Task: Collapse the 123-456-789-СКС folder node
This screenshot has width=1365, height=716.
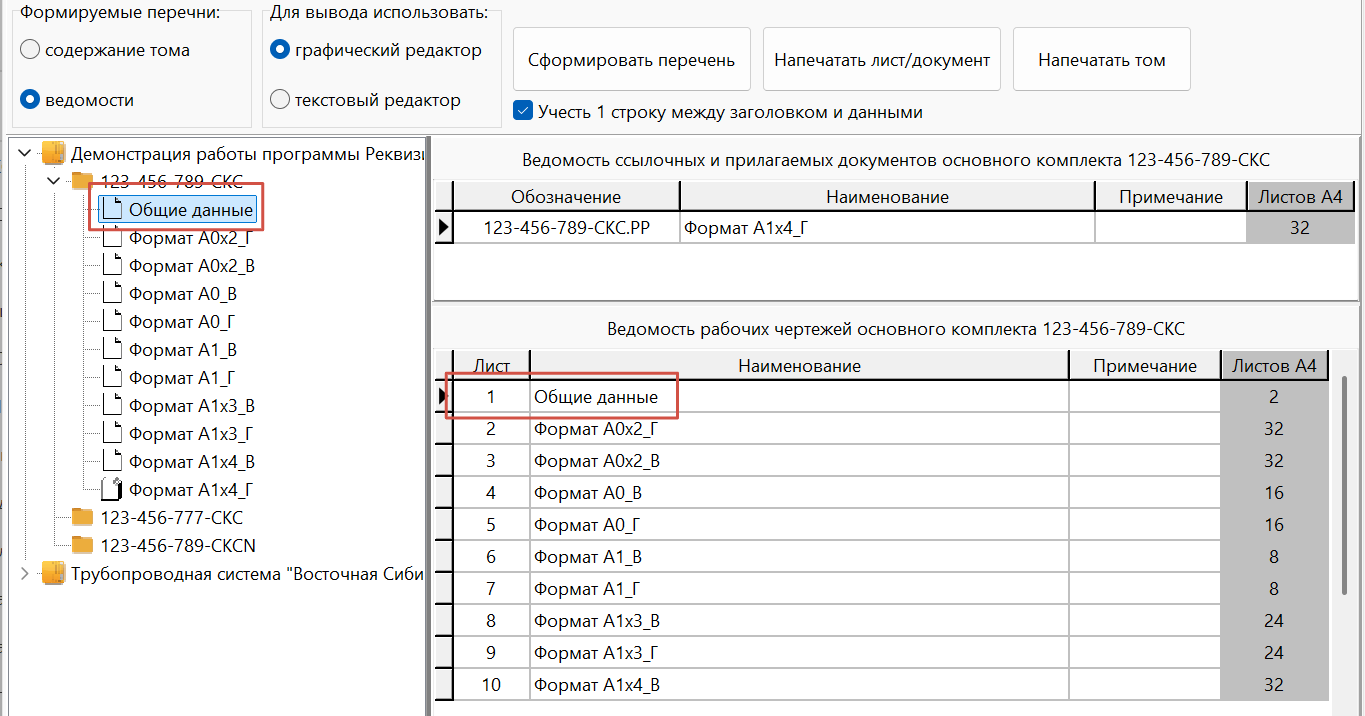Action: pos(54,181)
